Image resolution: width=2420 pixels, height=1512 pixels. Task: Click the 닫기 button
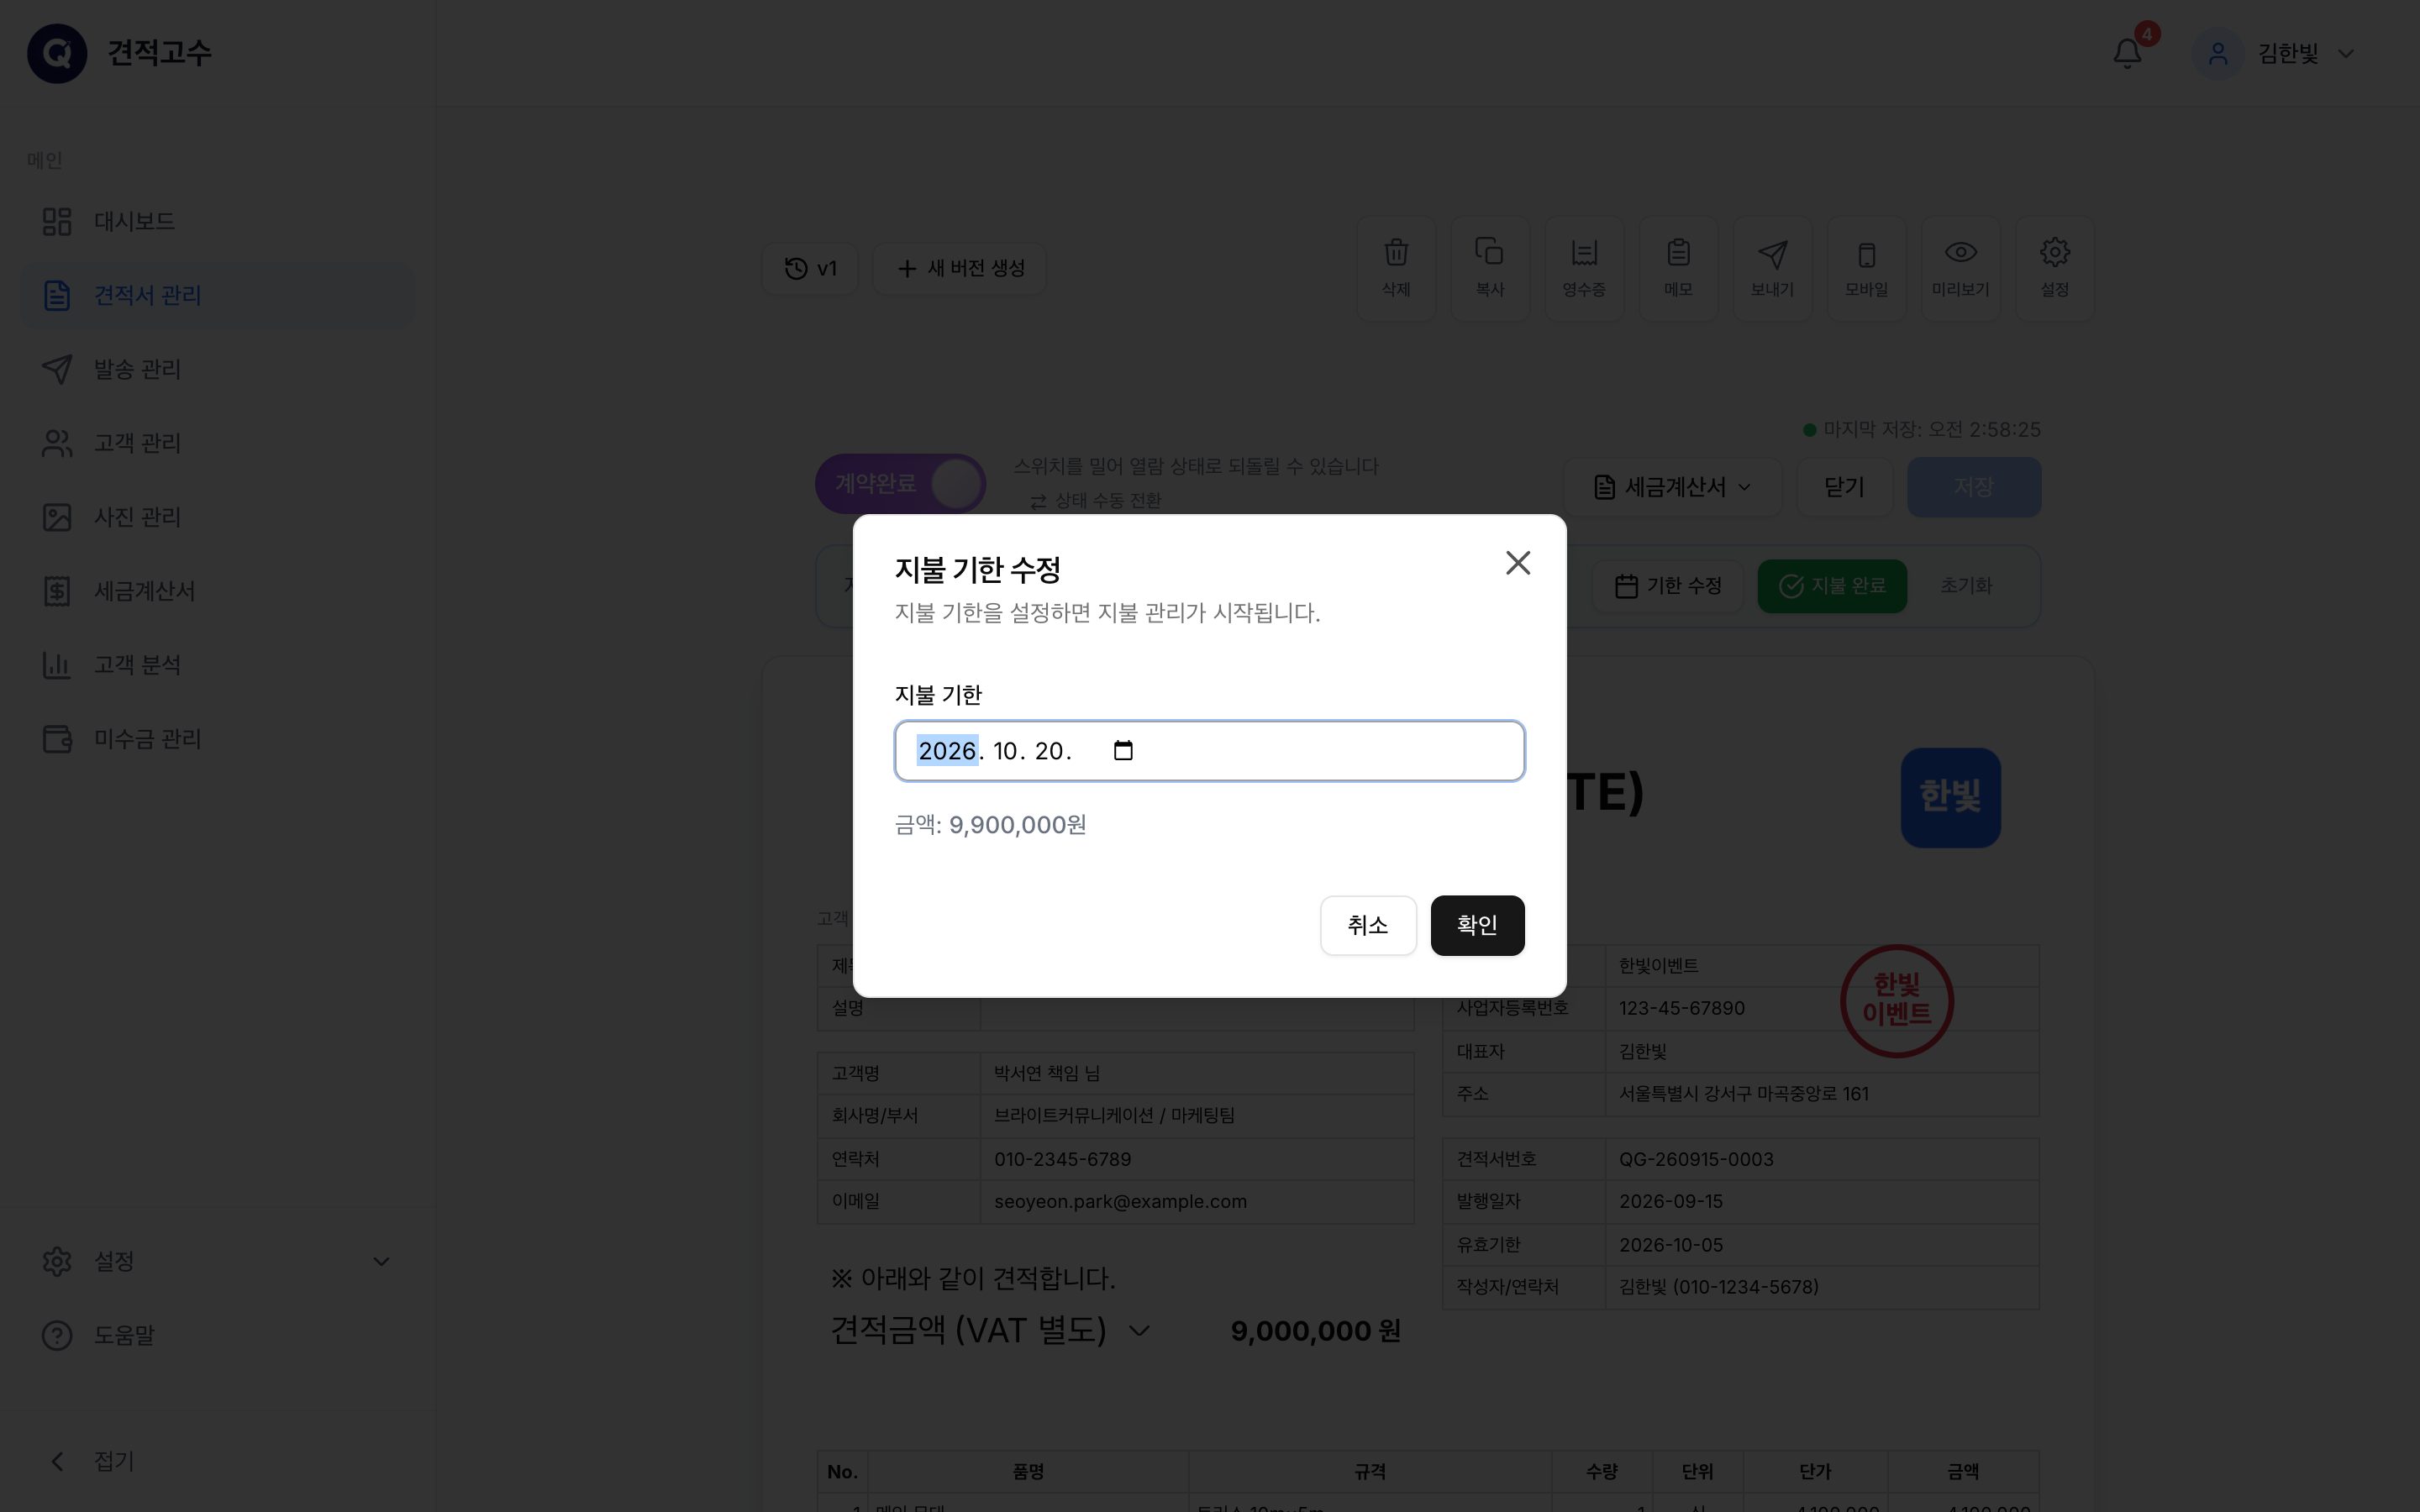tap(1844, 487)
